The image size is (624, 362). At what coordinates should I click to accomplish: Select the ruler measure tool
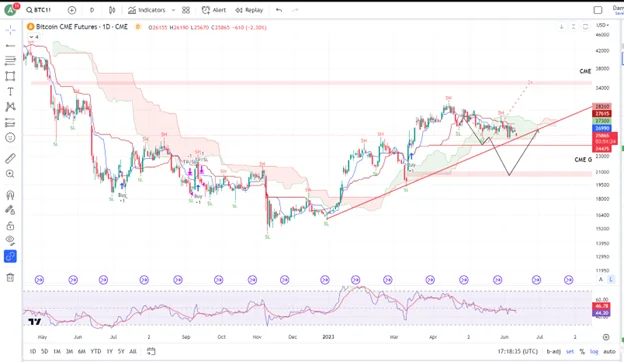click(10, 158)
